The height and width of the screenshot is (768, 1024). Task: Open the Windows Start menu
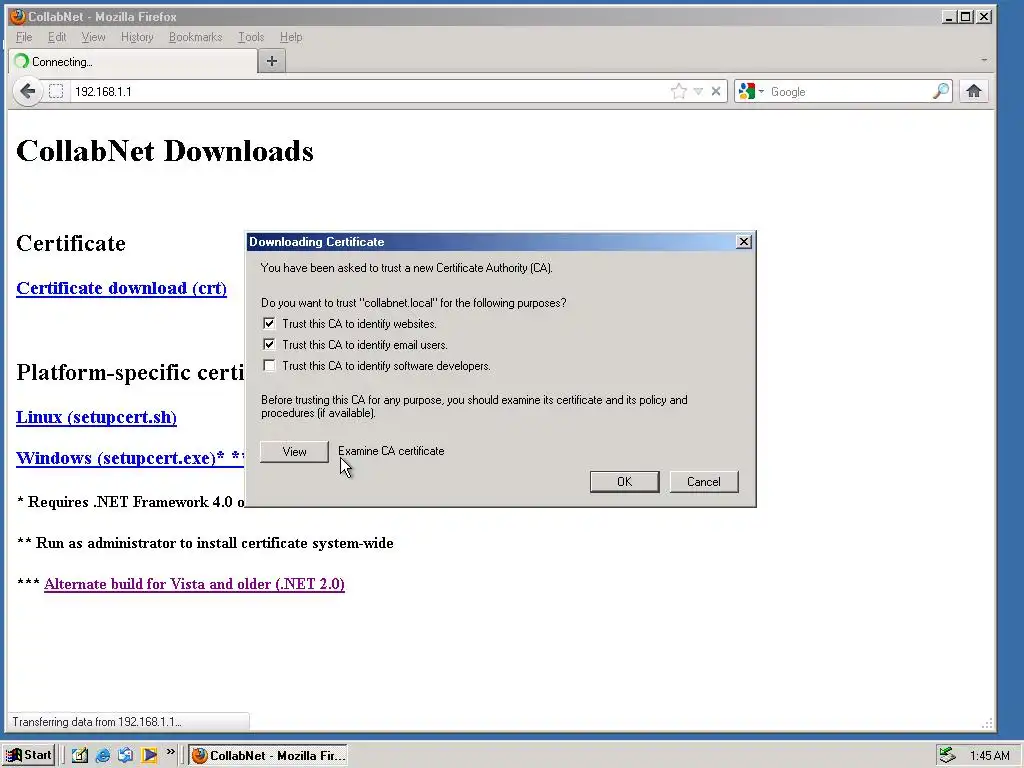coord(29,755)
